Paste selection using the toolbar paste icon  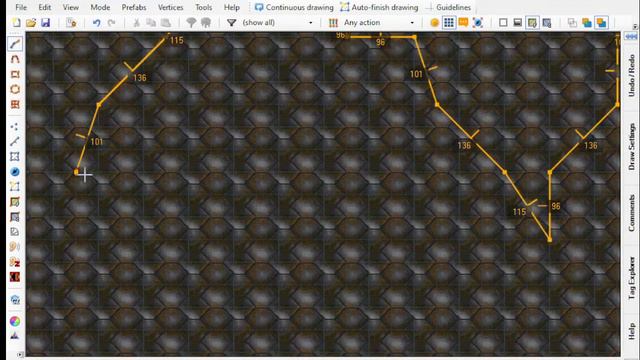point(166,23)
